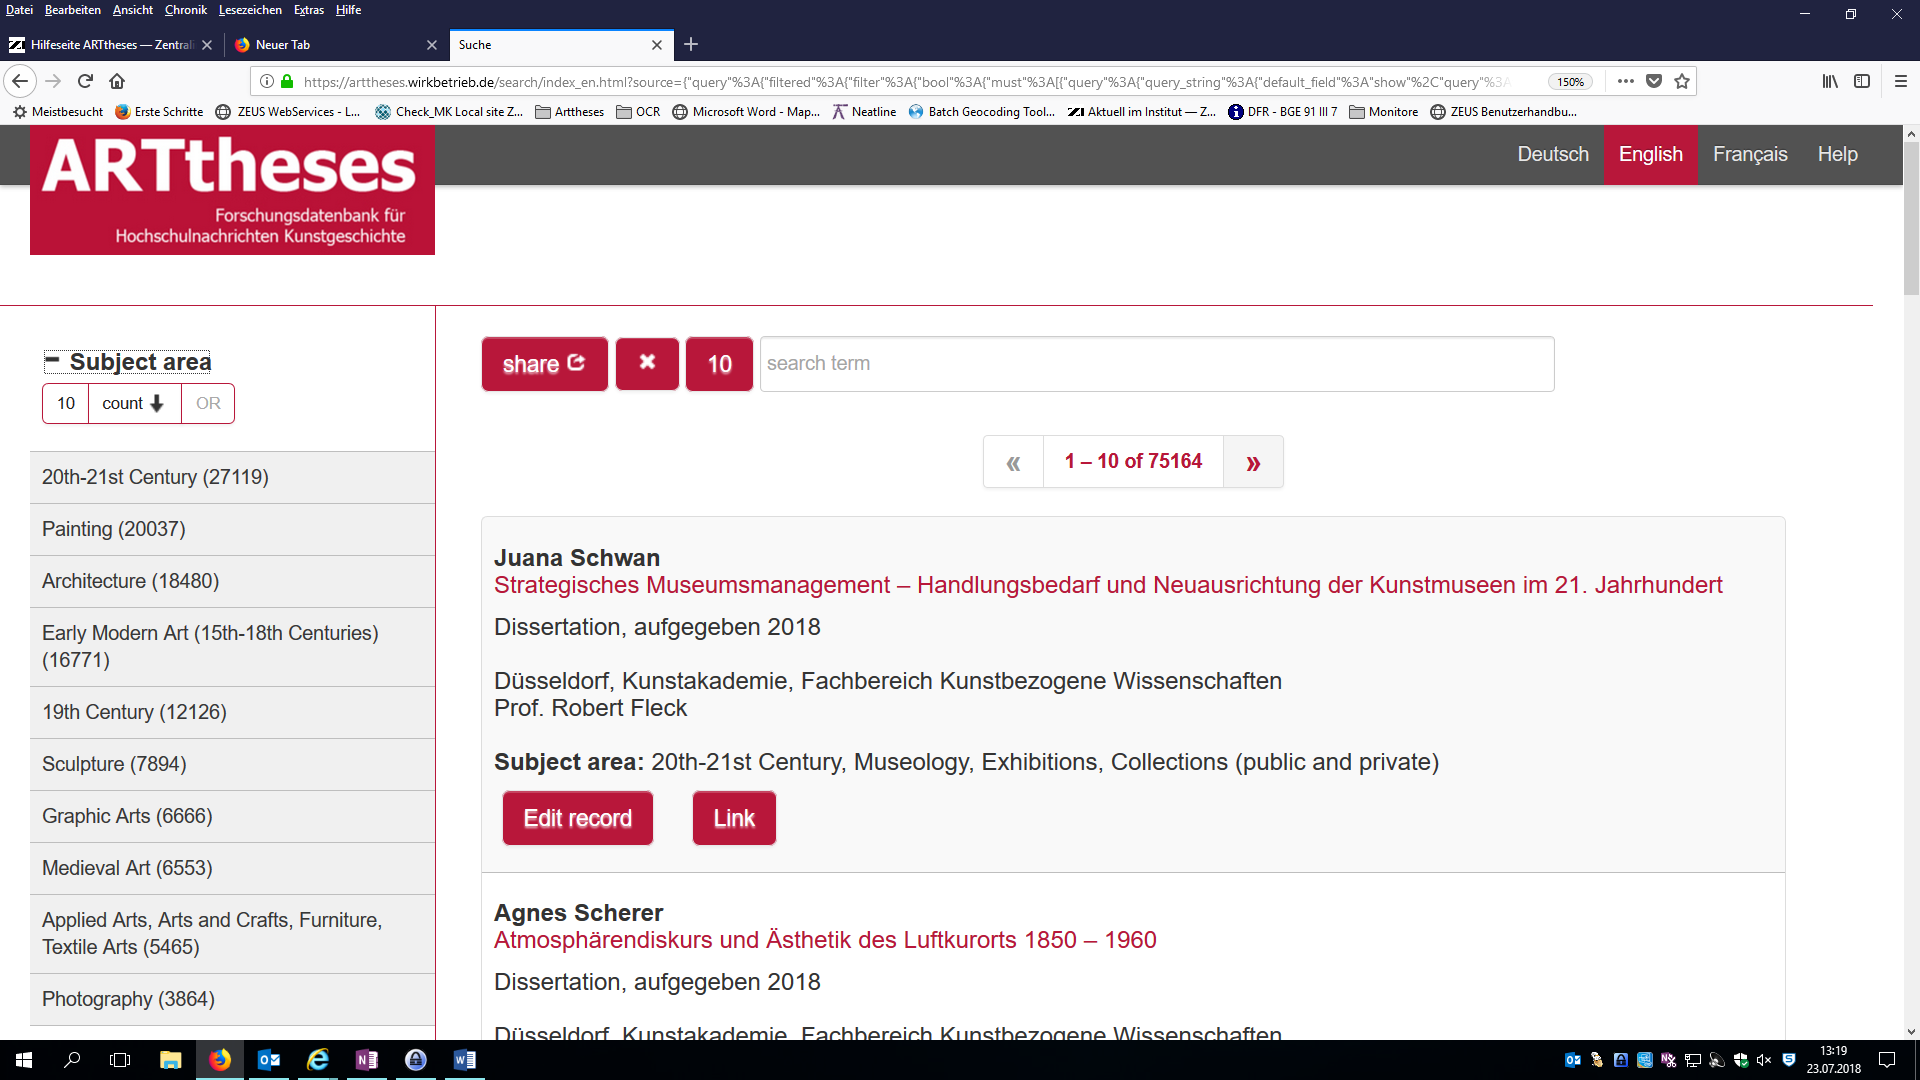Open page size 10 selector
This screenshot has height=1080, width=1920.
[719, 364]
